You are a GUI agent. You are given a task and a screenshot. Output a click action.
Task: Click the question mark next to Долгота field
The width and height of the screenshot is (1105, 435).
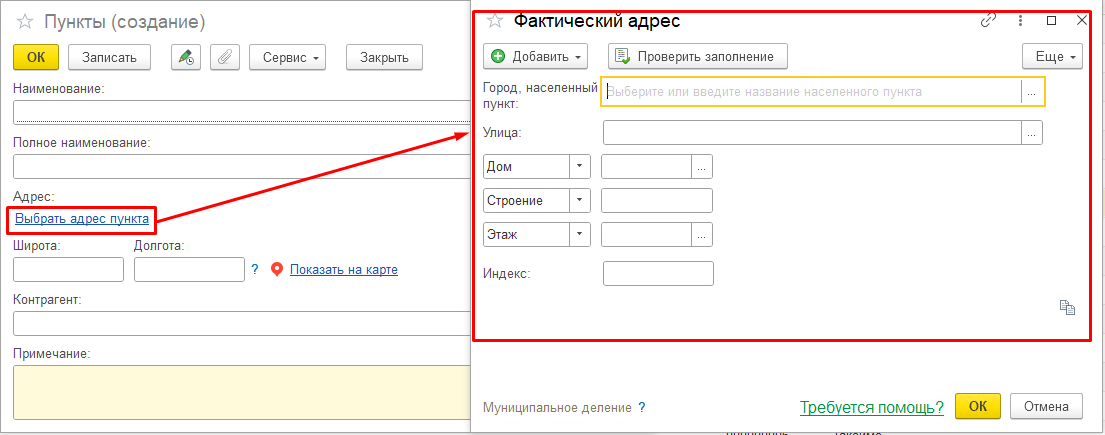255,269
